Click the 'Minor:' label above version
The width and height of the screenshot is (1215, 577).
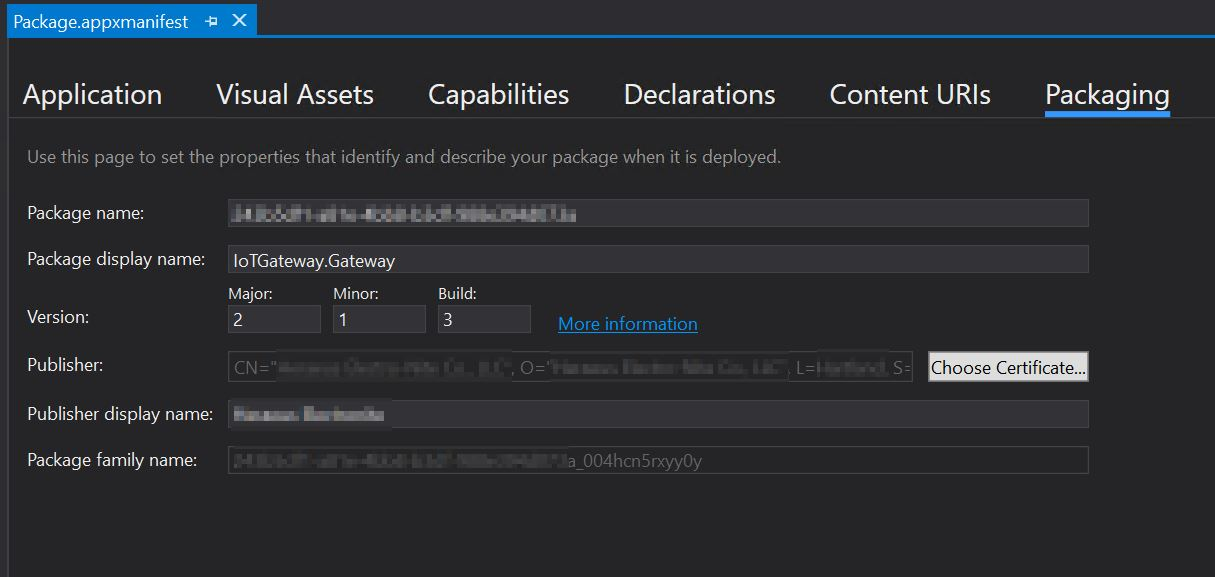click(x=356, y=294)
